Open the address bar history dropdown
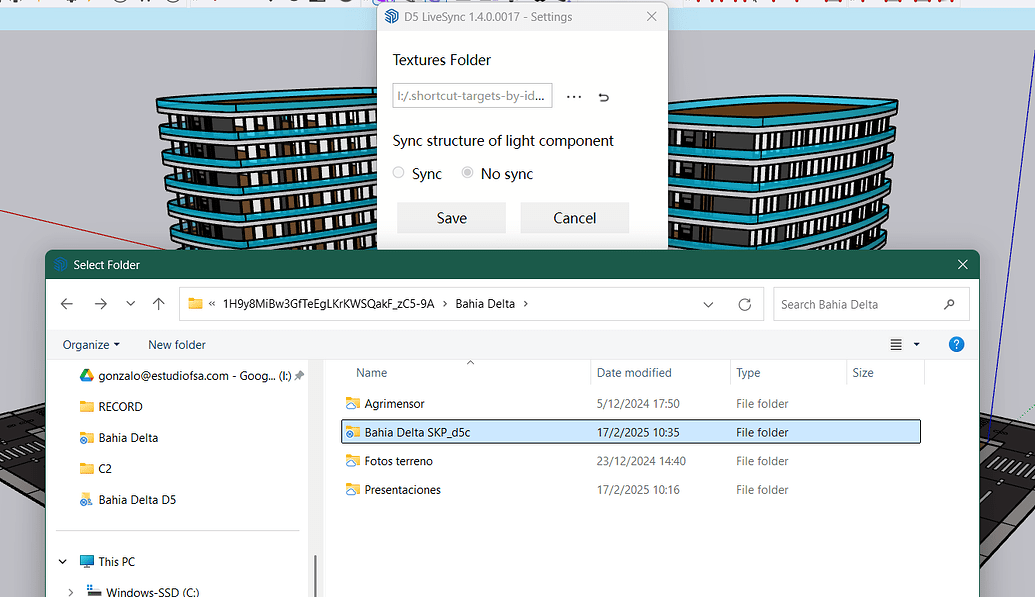 (x=708, y=304)
